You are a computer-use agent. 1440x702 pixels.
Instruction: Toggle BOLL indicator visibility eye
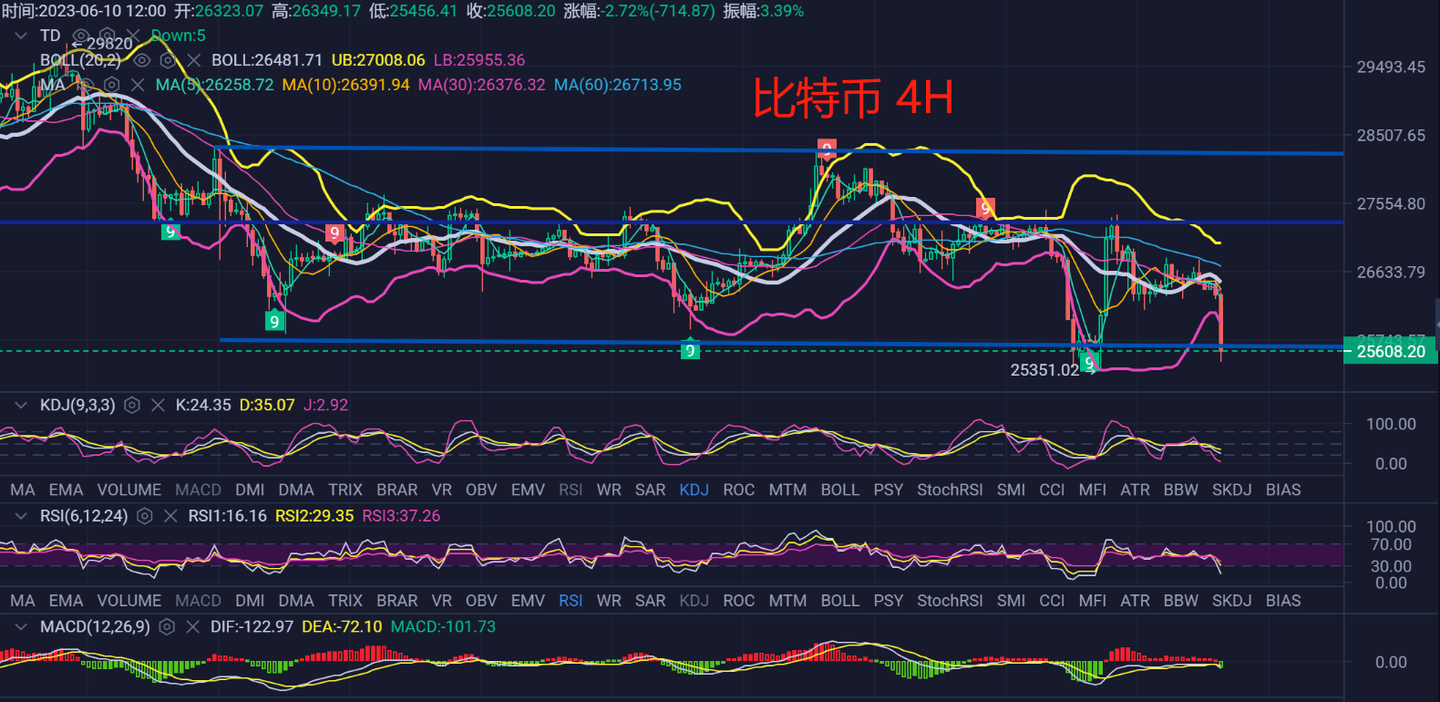143,60
